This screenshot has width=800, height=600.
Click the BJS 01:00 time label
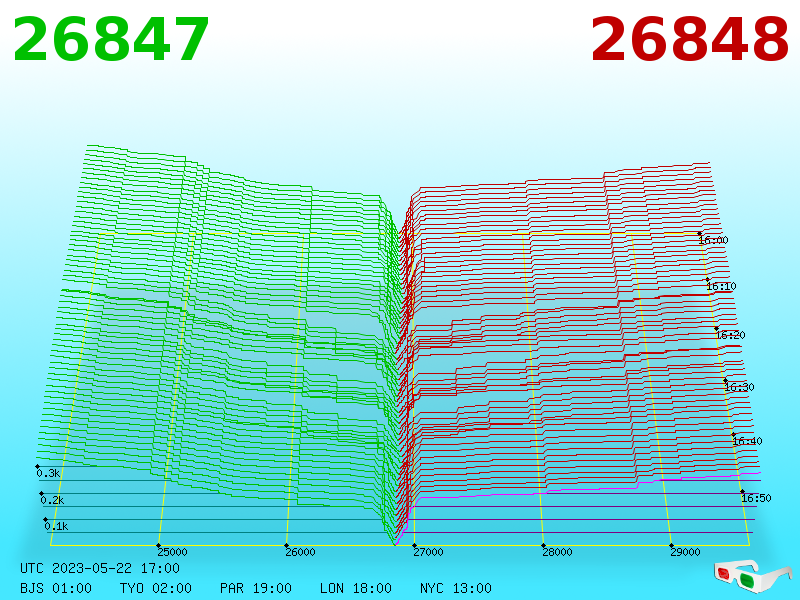[x=56, y=588]
